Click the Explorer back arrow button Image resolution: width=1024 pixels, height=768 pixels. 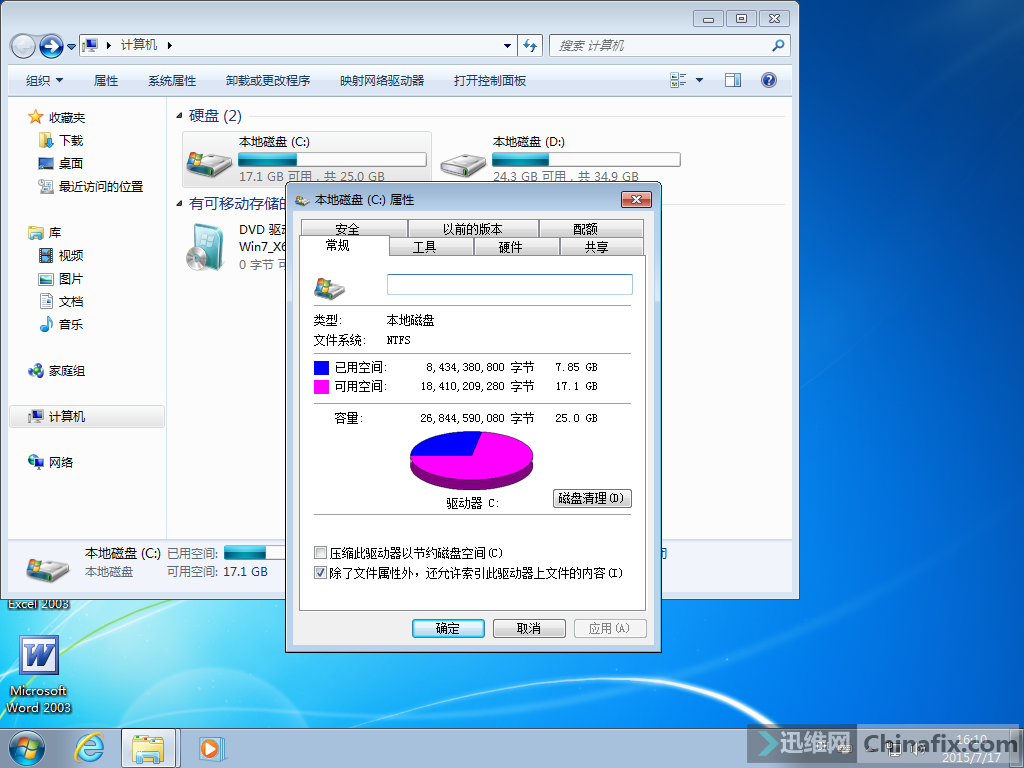click(23, 46)
